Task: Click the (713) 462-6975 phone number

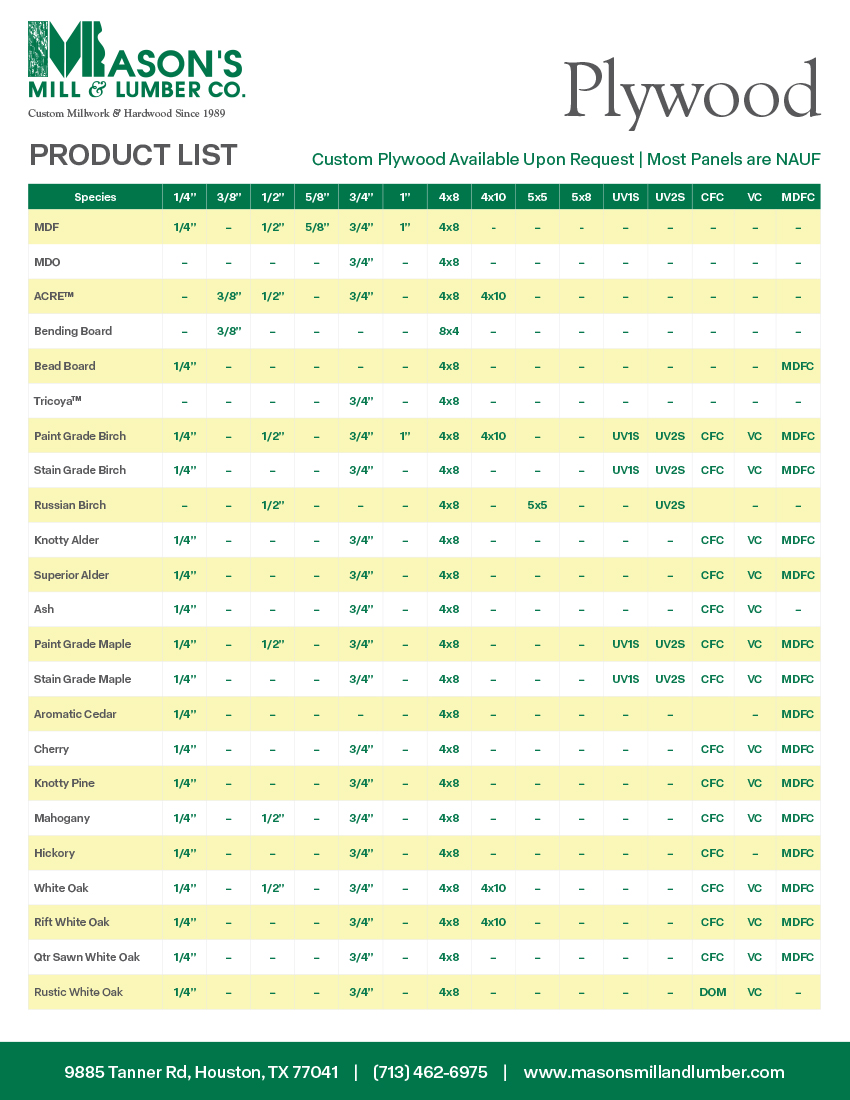Action: (x=430, y=1072)
